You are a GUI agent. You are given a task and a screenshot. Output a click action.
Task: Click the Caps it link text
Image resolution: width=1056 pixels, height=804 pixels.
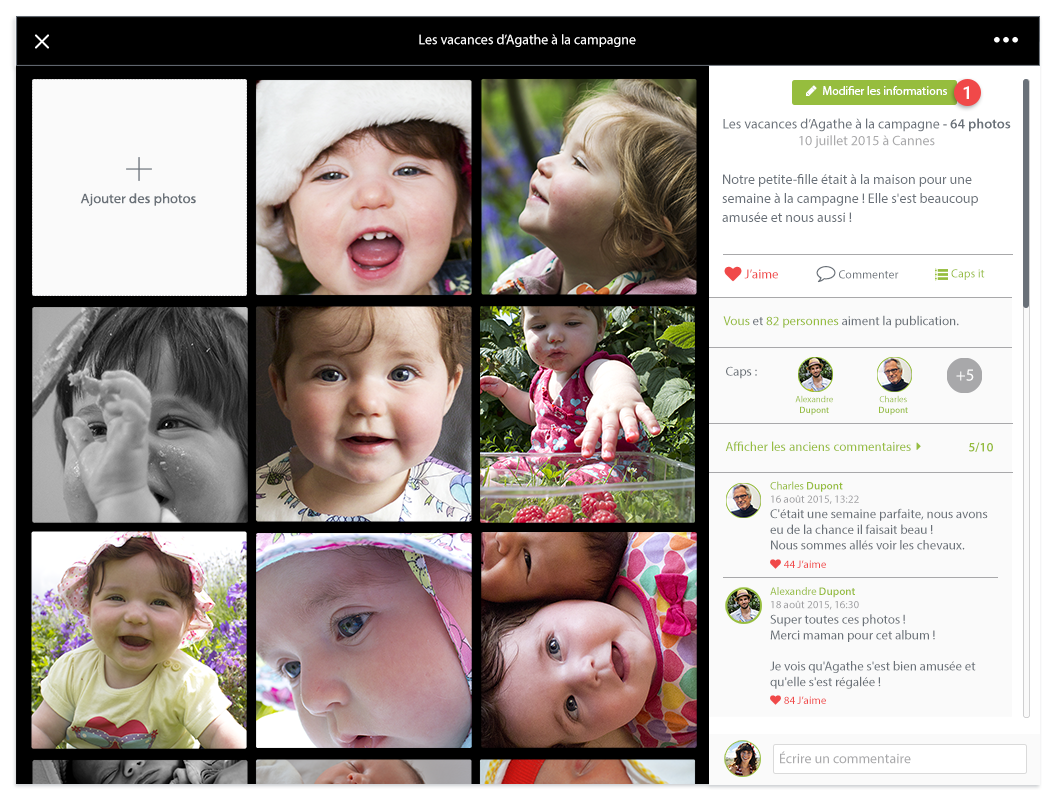pos(968,273)
